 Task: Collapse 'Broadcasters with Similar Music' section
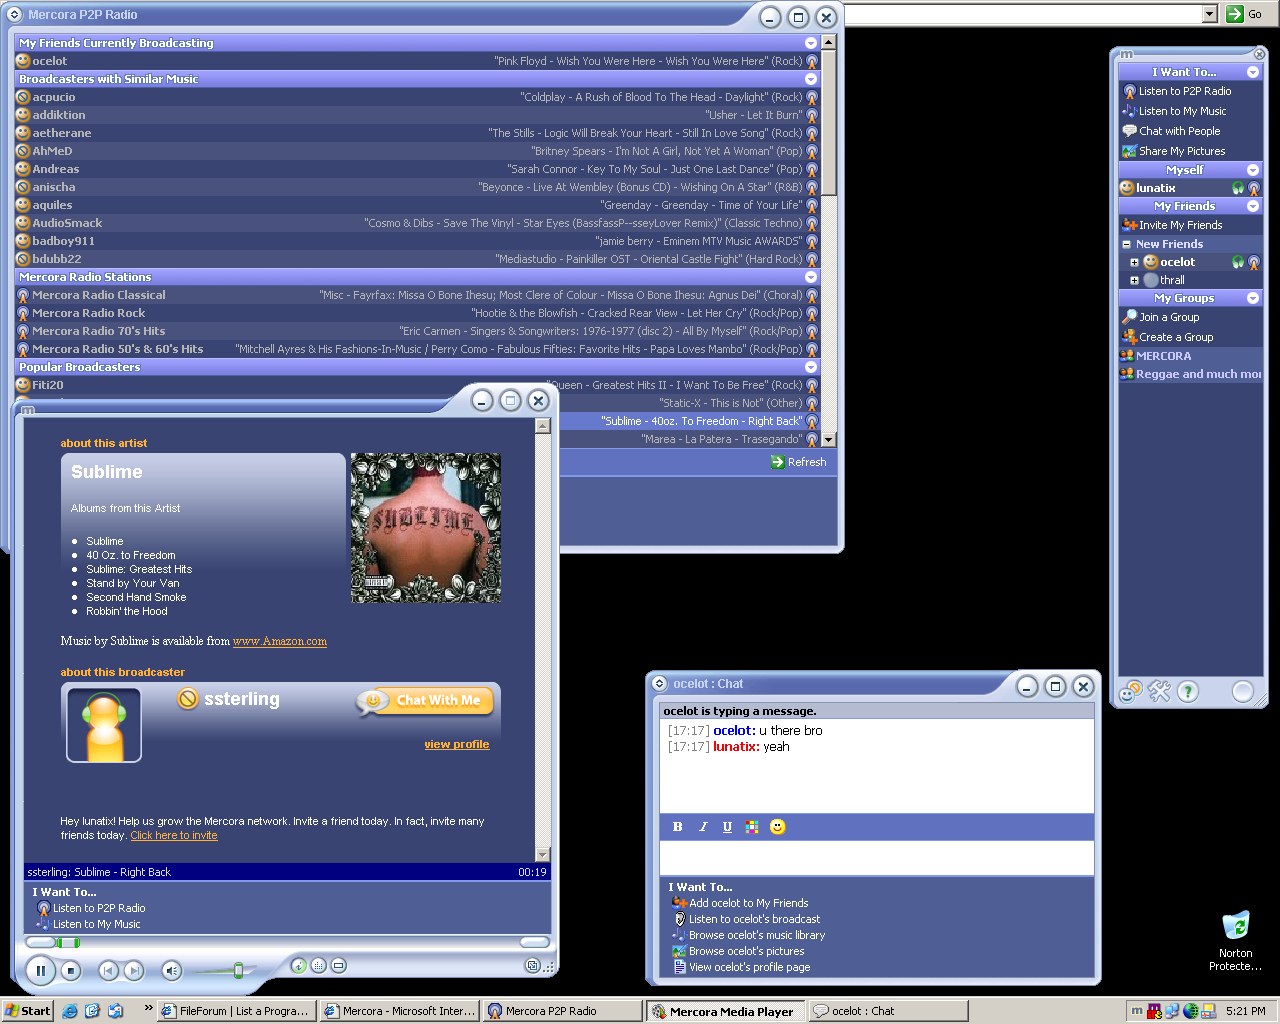(811, 79)
